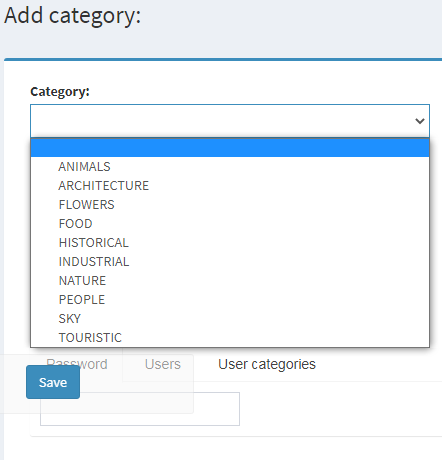
Task: Open the Users tab
Action: click(163, 364)
